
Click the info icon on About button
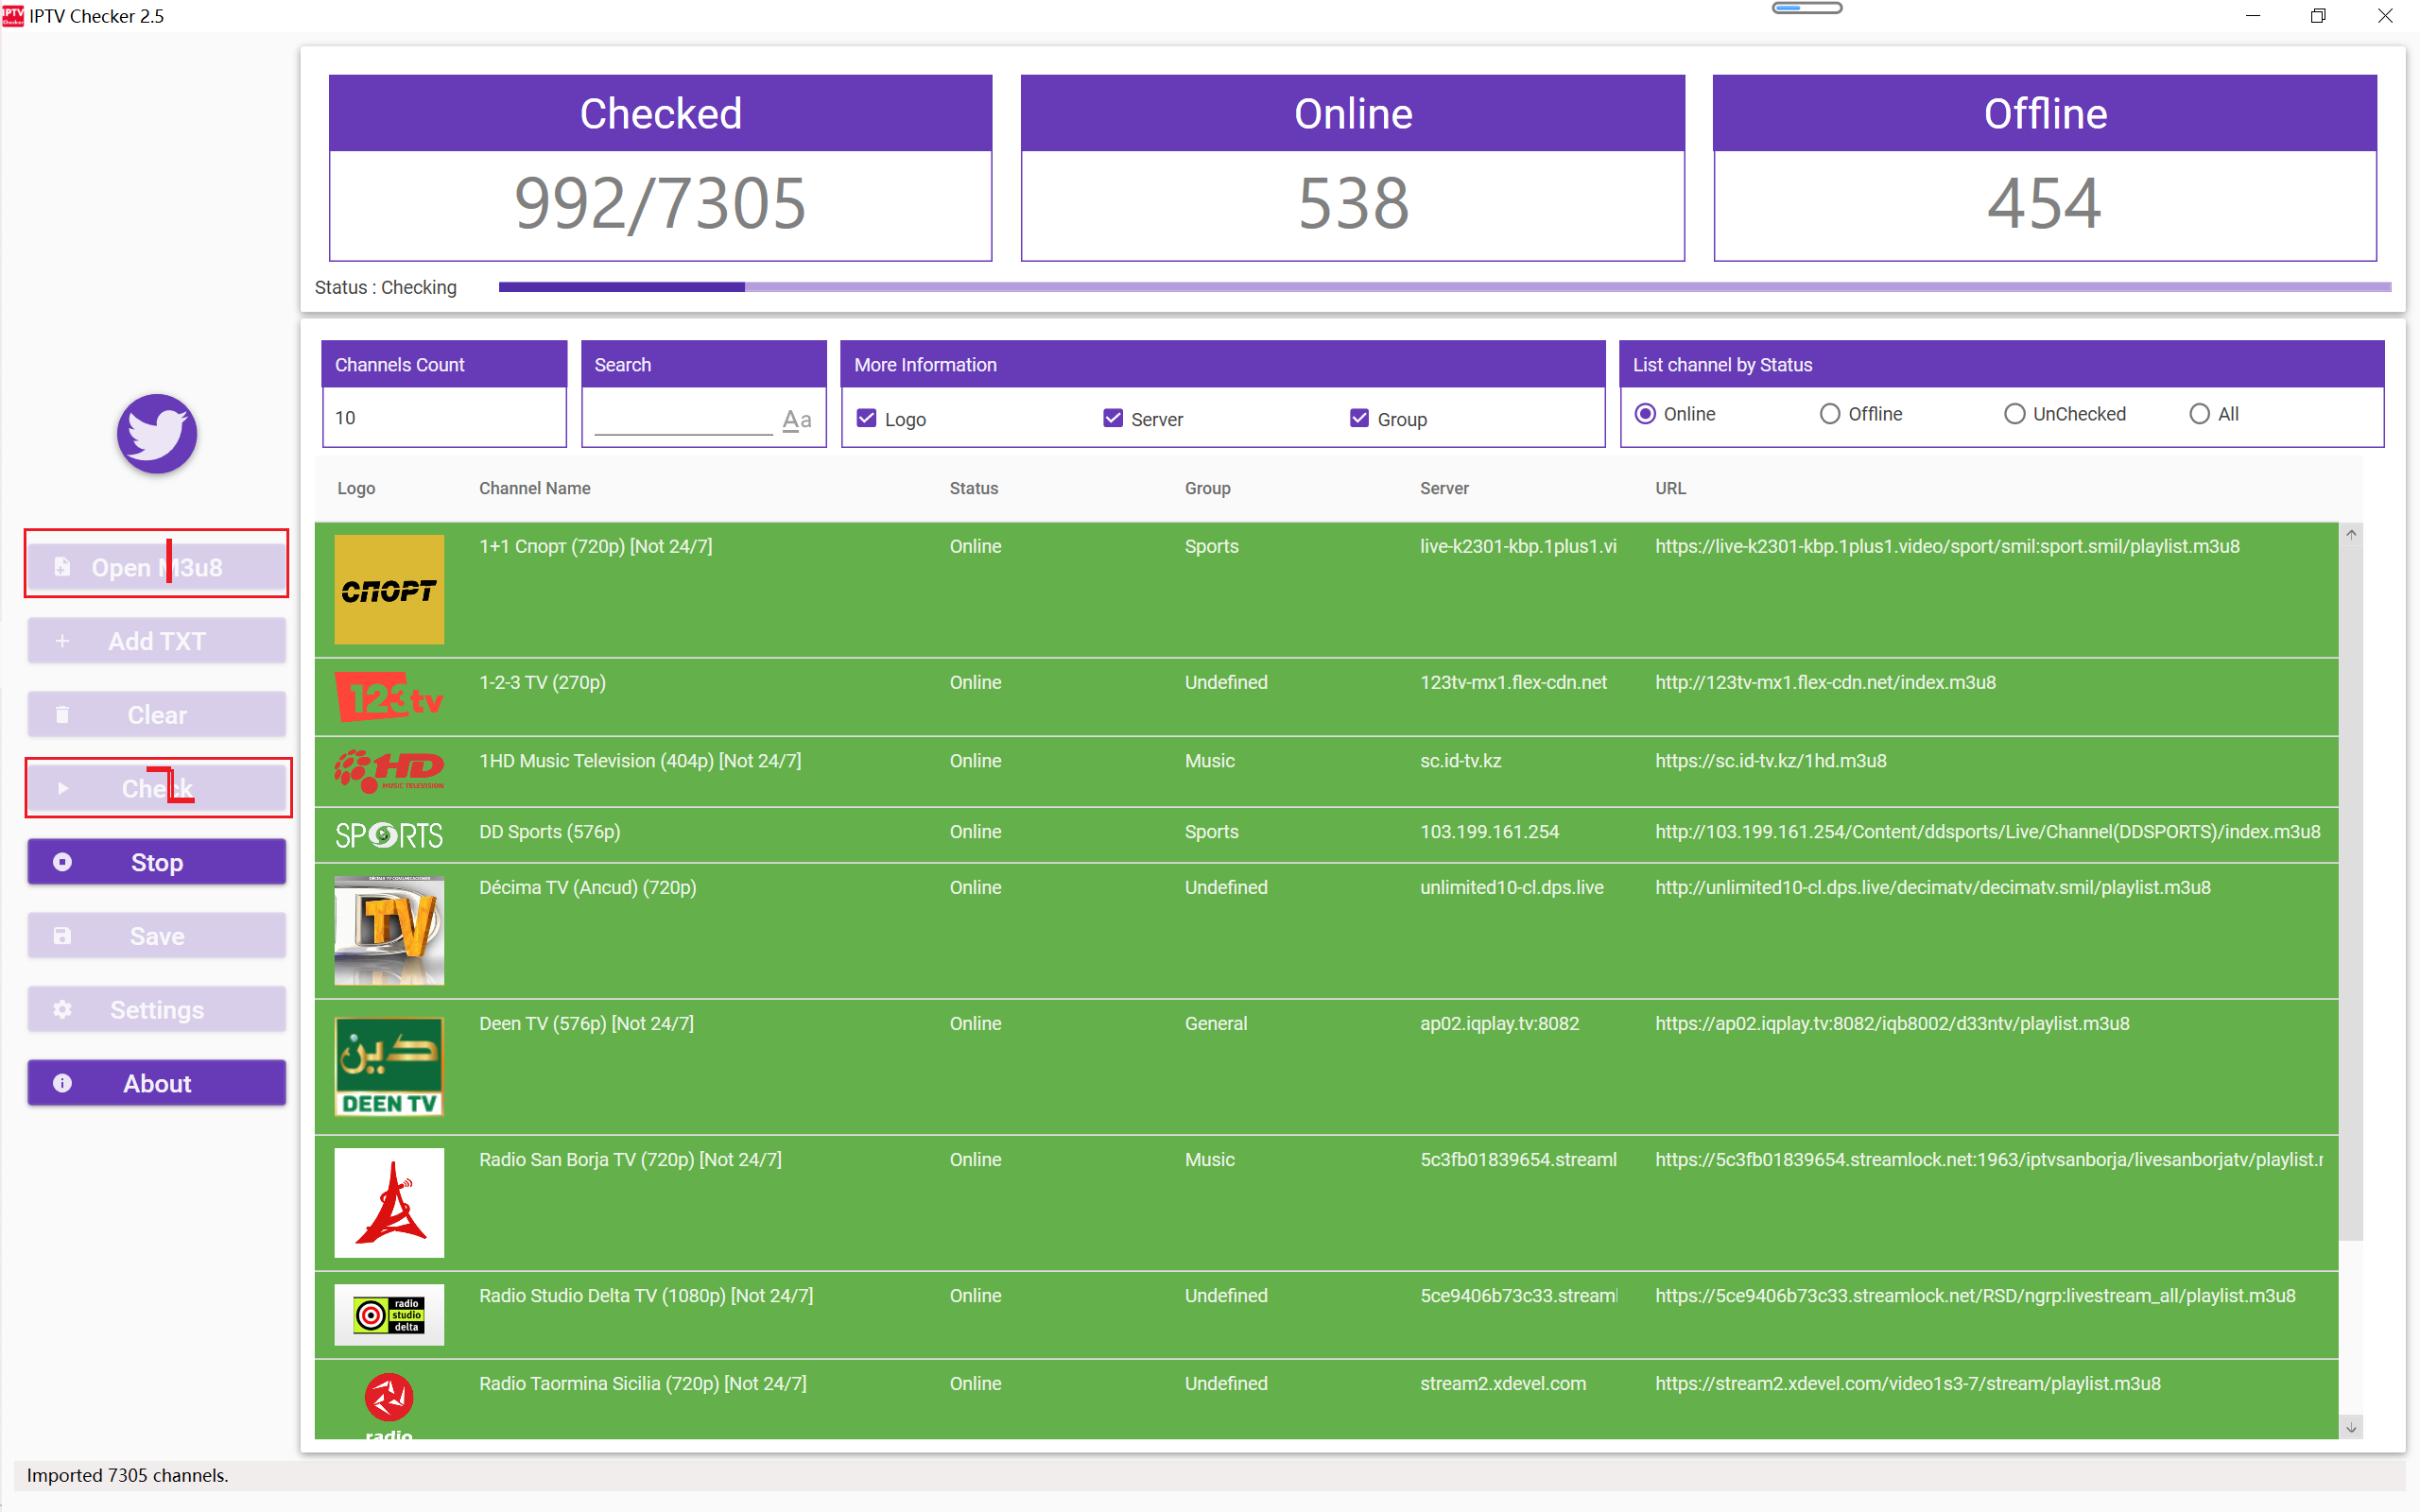coord(62,1083)
